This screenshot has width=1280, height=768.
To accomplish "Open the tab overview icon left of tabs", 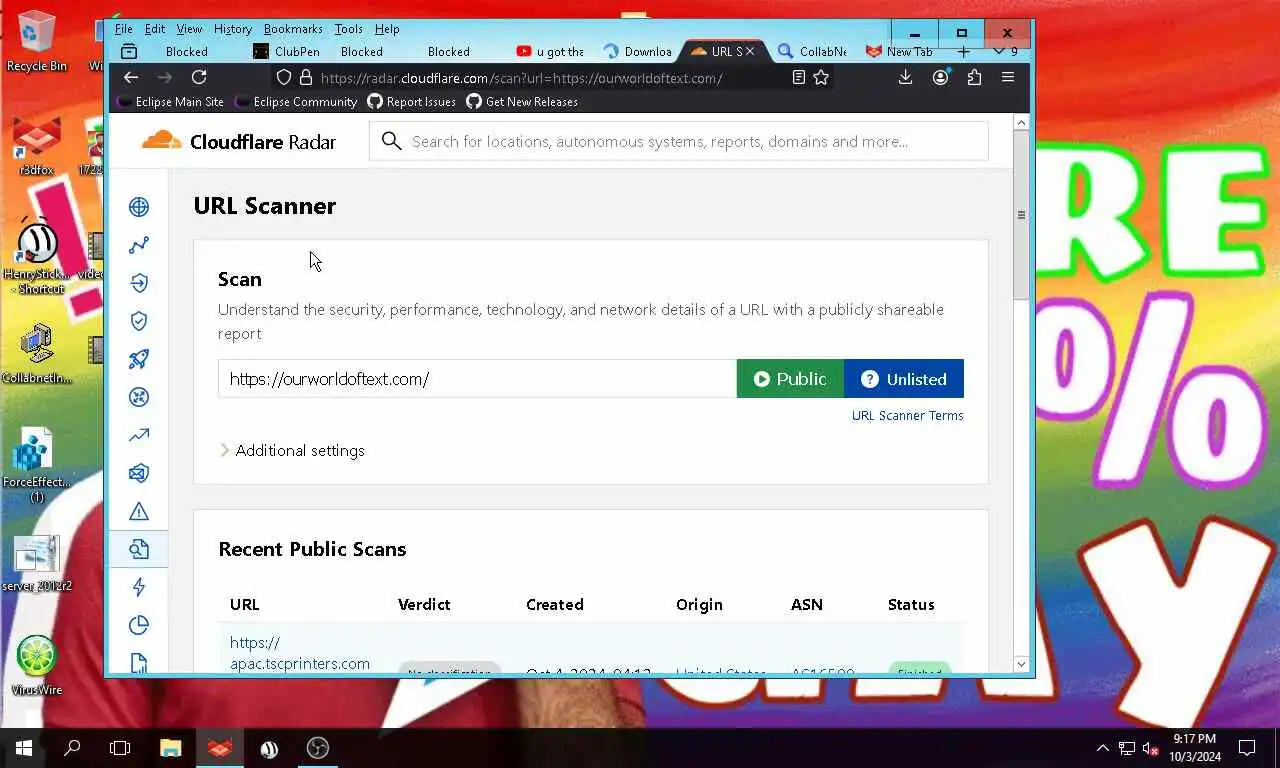I will tap(128, 51).
